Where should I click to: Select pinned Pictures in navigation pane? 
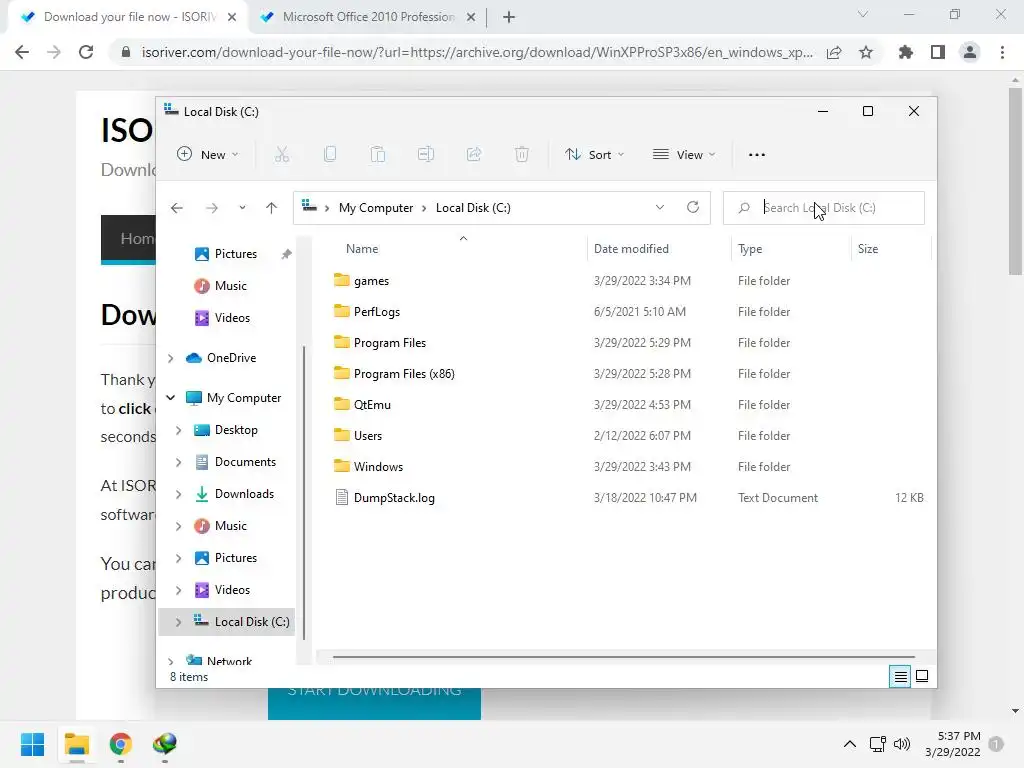236,254
